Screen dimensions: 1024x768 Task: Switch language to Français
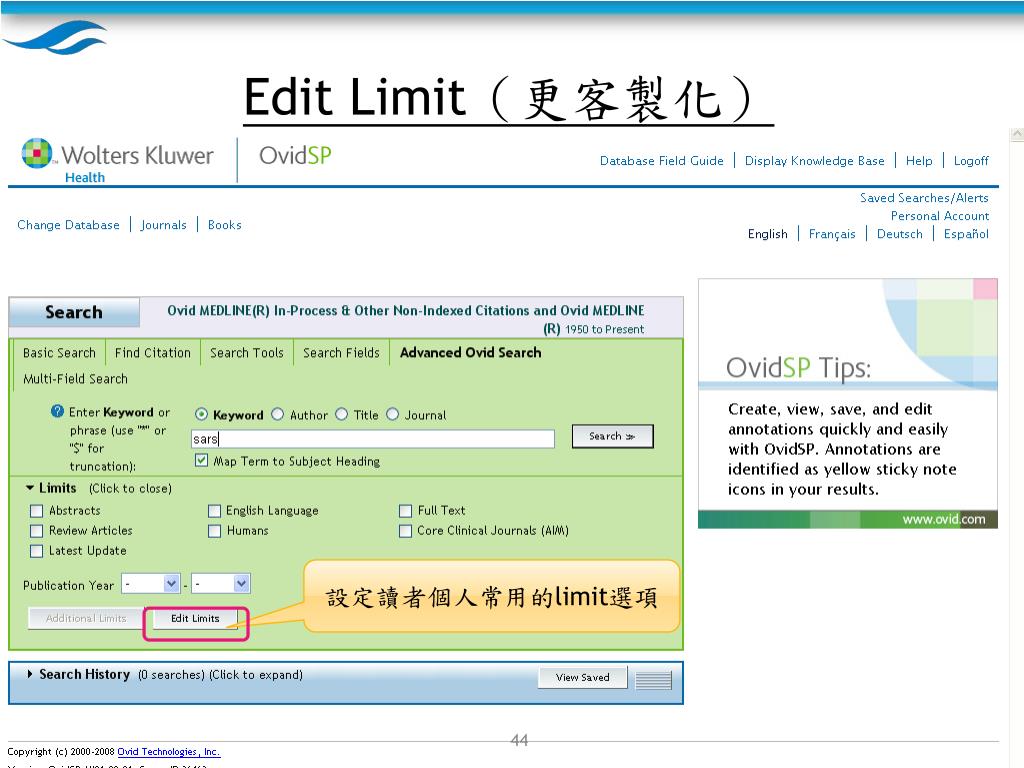click(x=832, y=234)
